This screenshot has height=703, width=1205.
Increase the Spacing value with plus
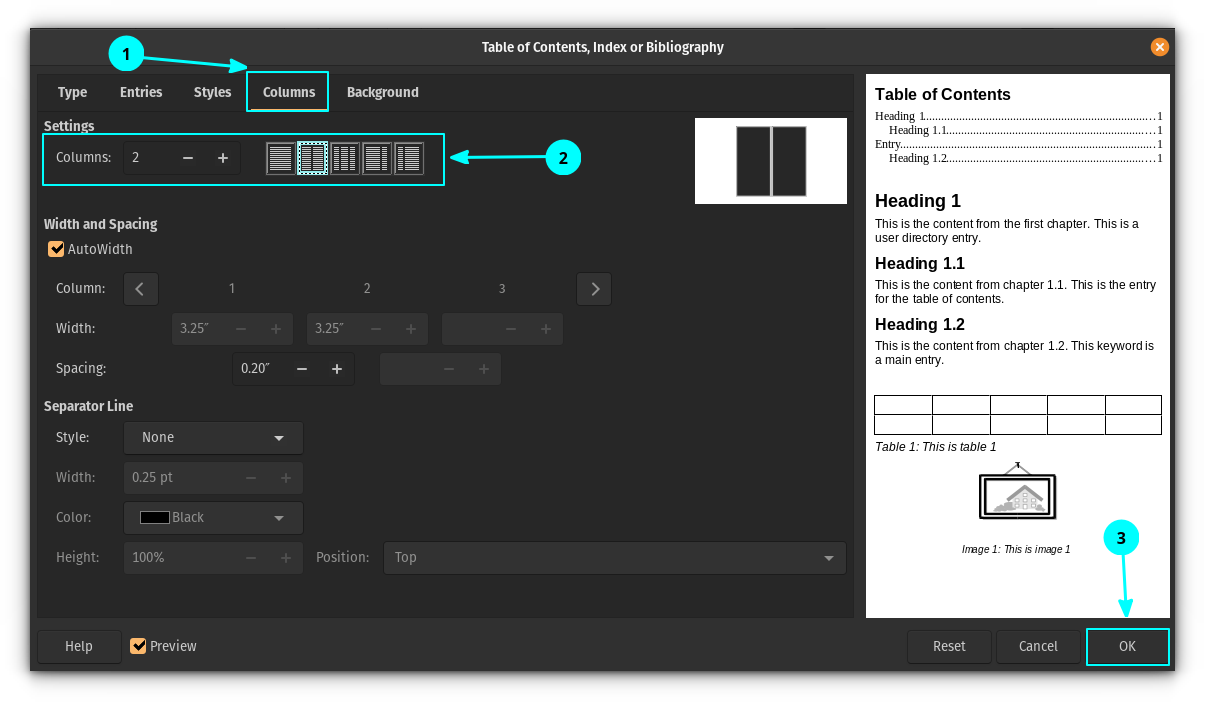coord(337,369)
